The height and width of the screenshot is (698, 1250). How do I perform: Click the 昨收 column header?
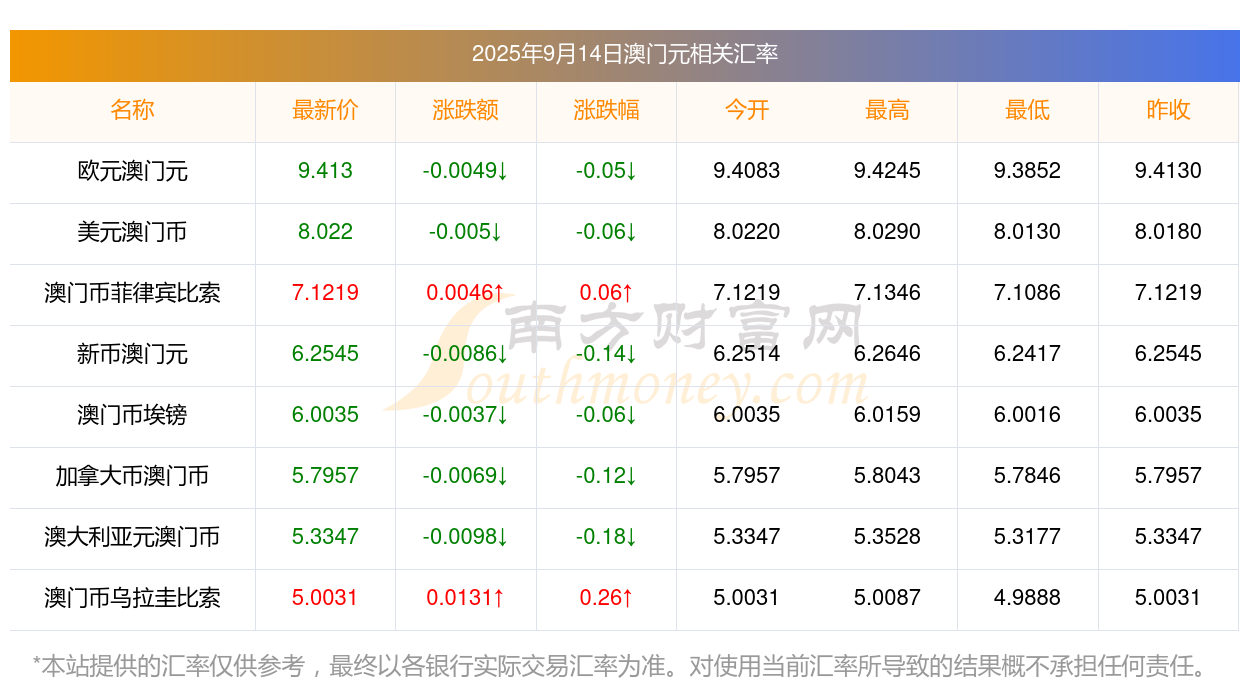click(1168, 110)
